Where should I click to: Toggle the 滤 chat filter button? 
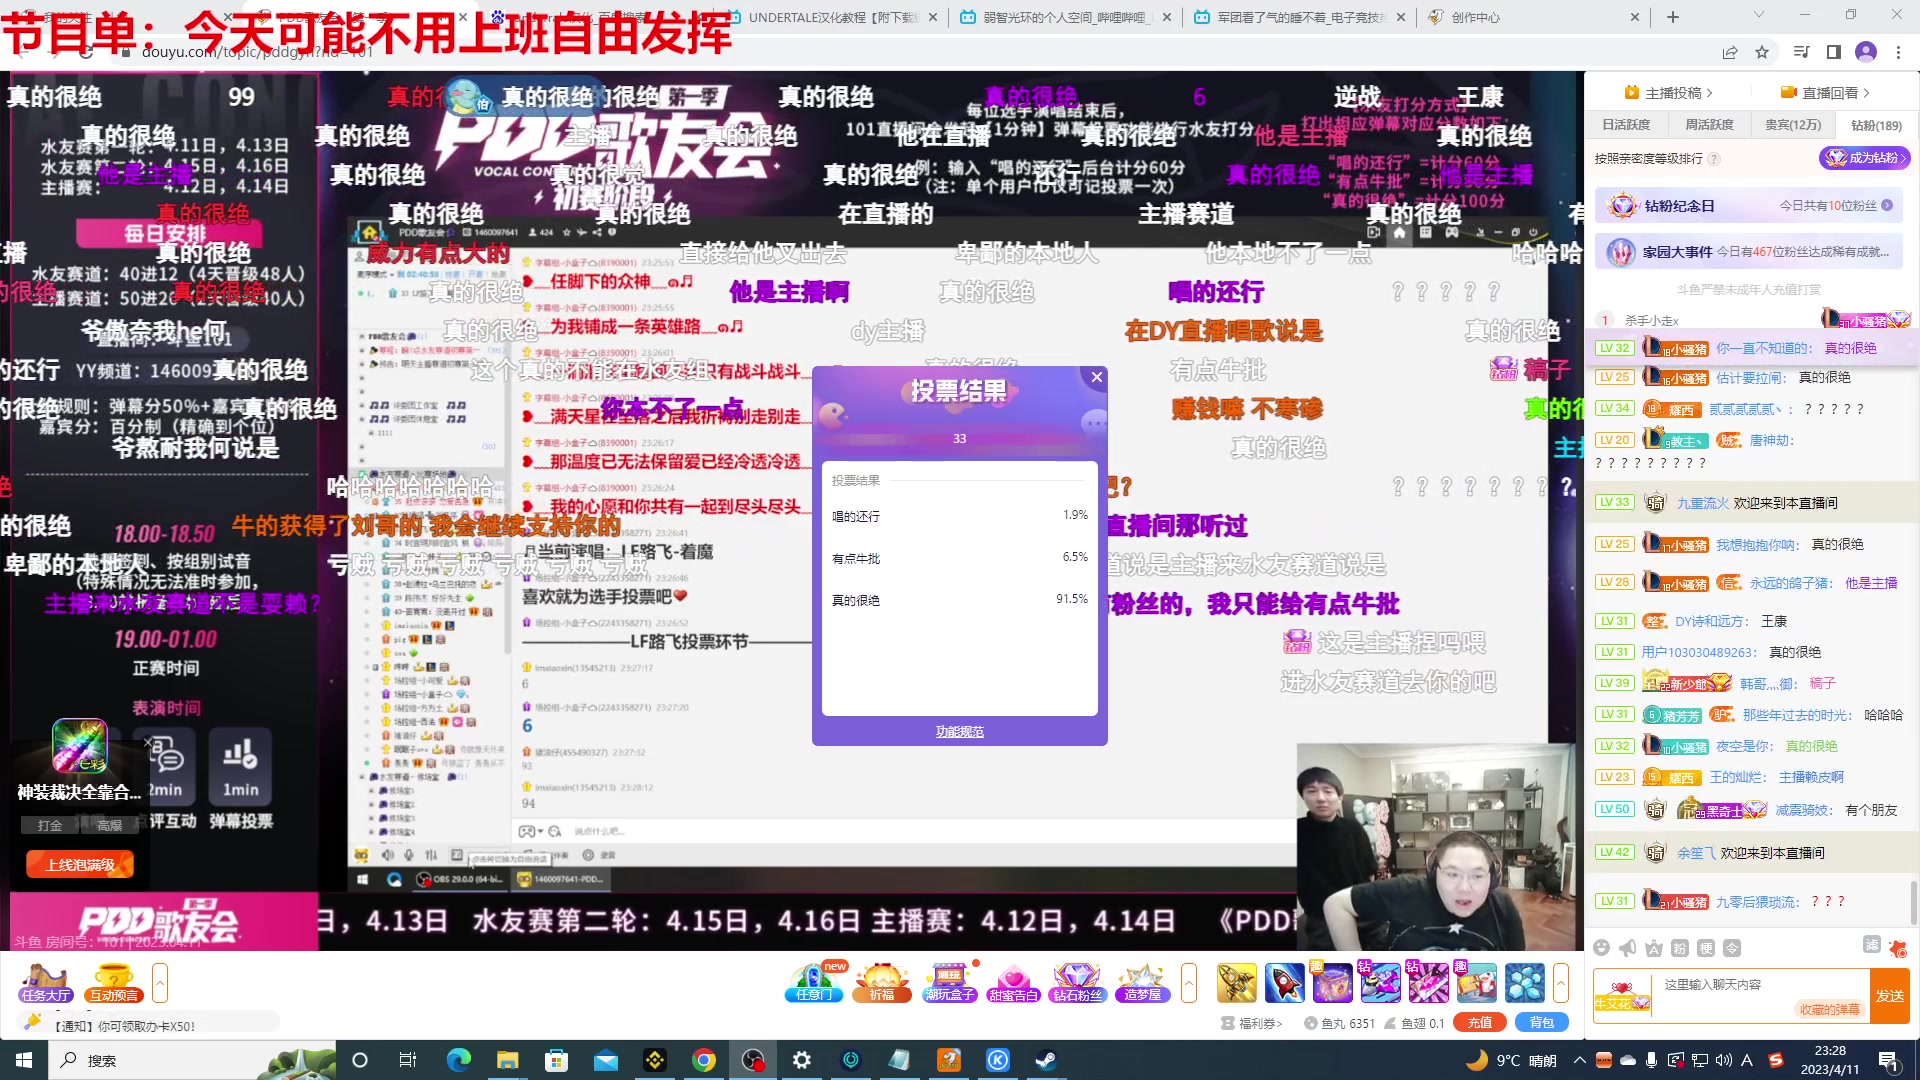coord(1871,945)
